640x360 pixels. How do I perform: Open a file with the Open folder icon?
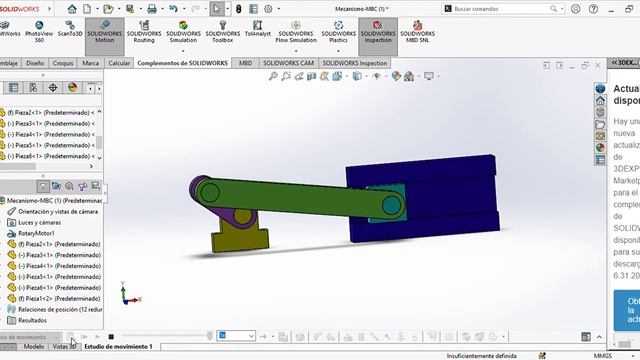108,9
